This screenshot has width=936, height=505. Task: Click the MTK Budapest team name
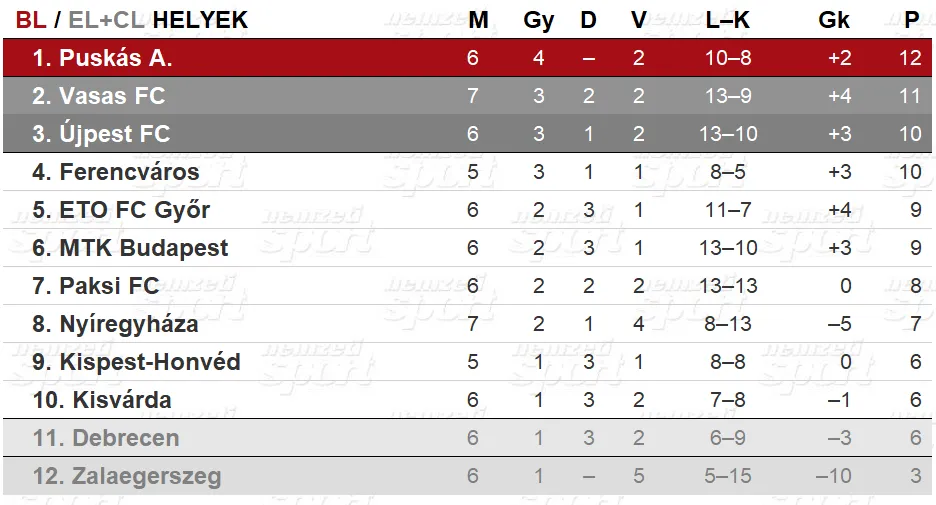144,248
